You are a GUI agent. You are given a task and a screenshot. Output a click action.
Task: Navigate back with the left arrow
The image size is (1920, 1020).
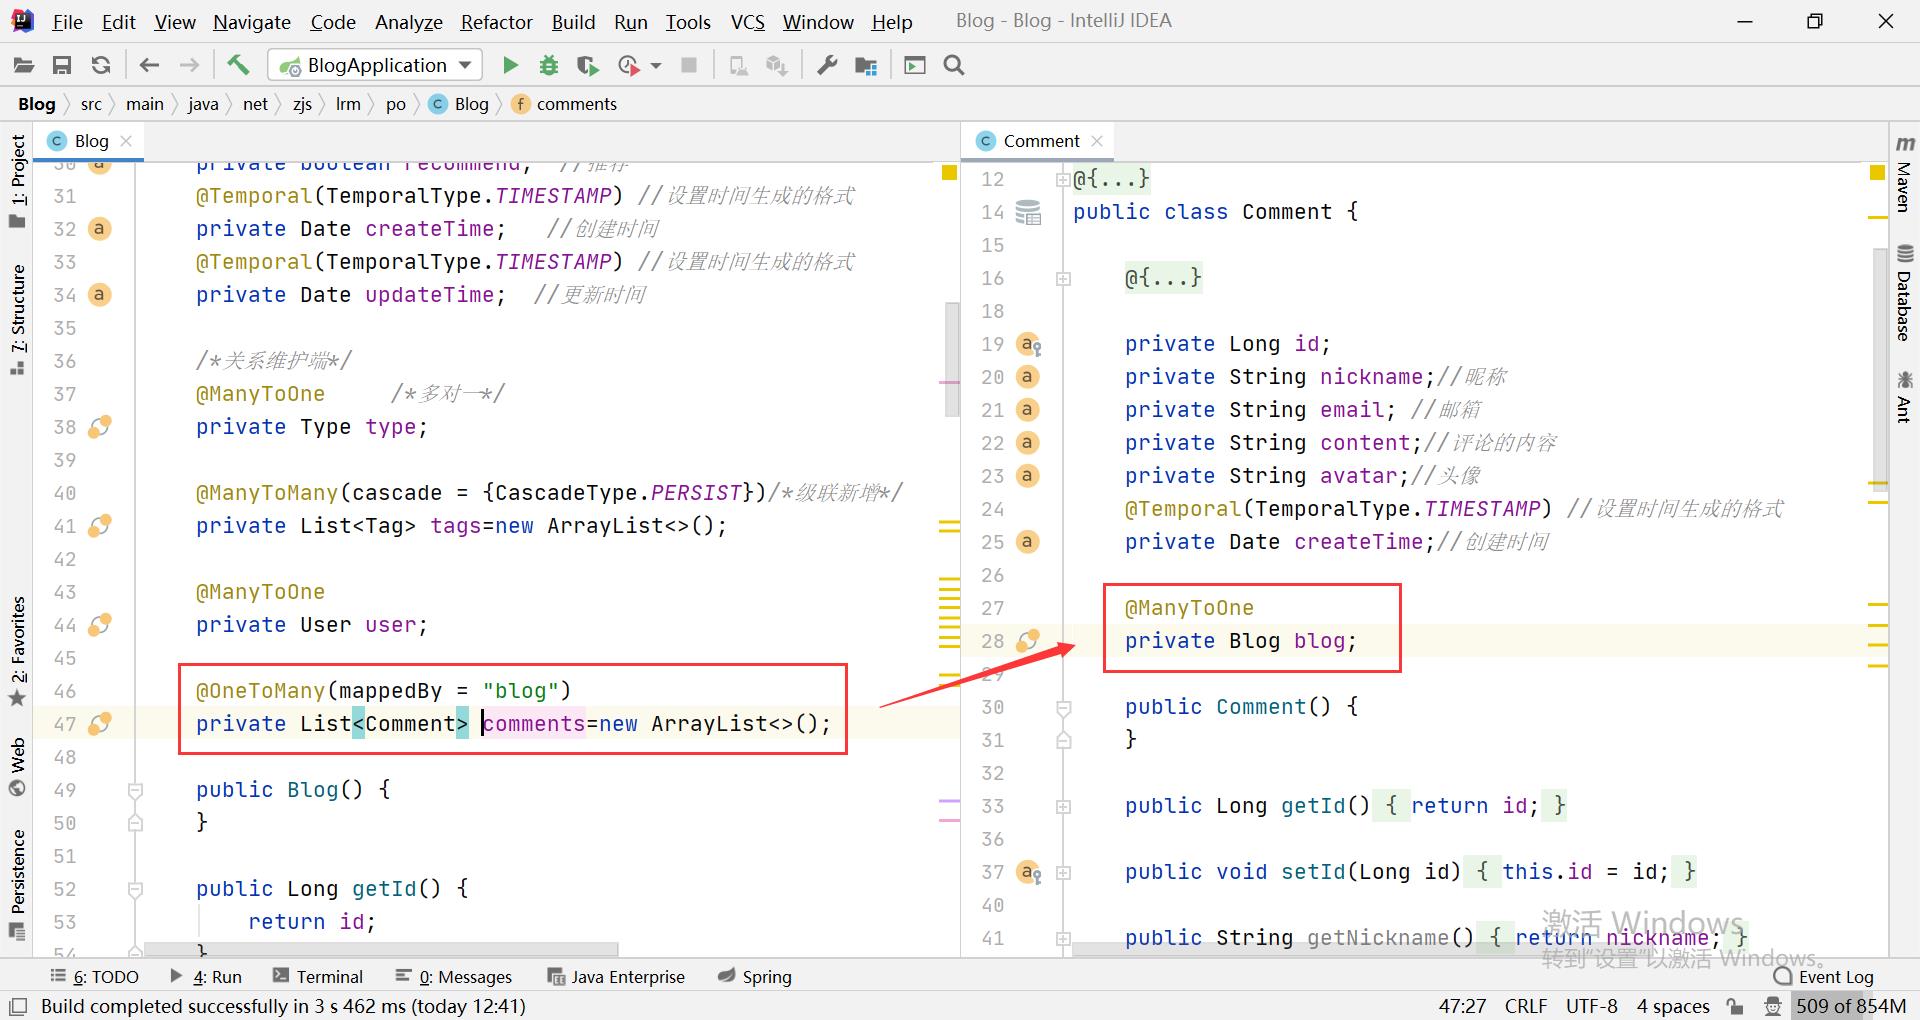(150, 66)
